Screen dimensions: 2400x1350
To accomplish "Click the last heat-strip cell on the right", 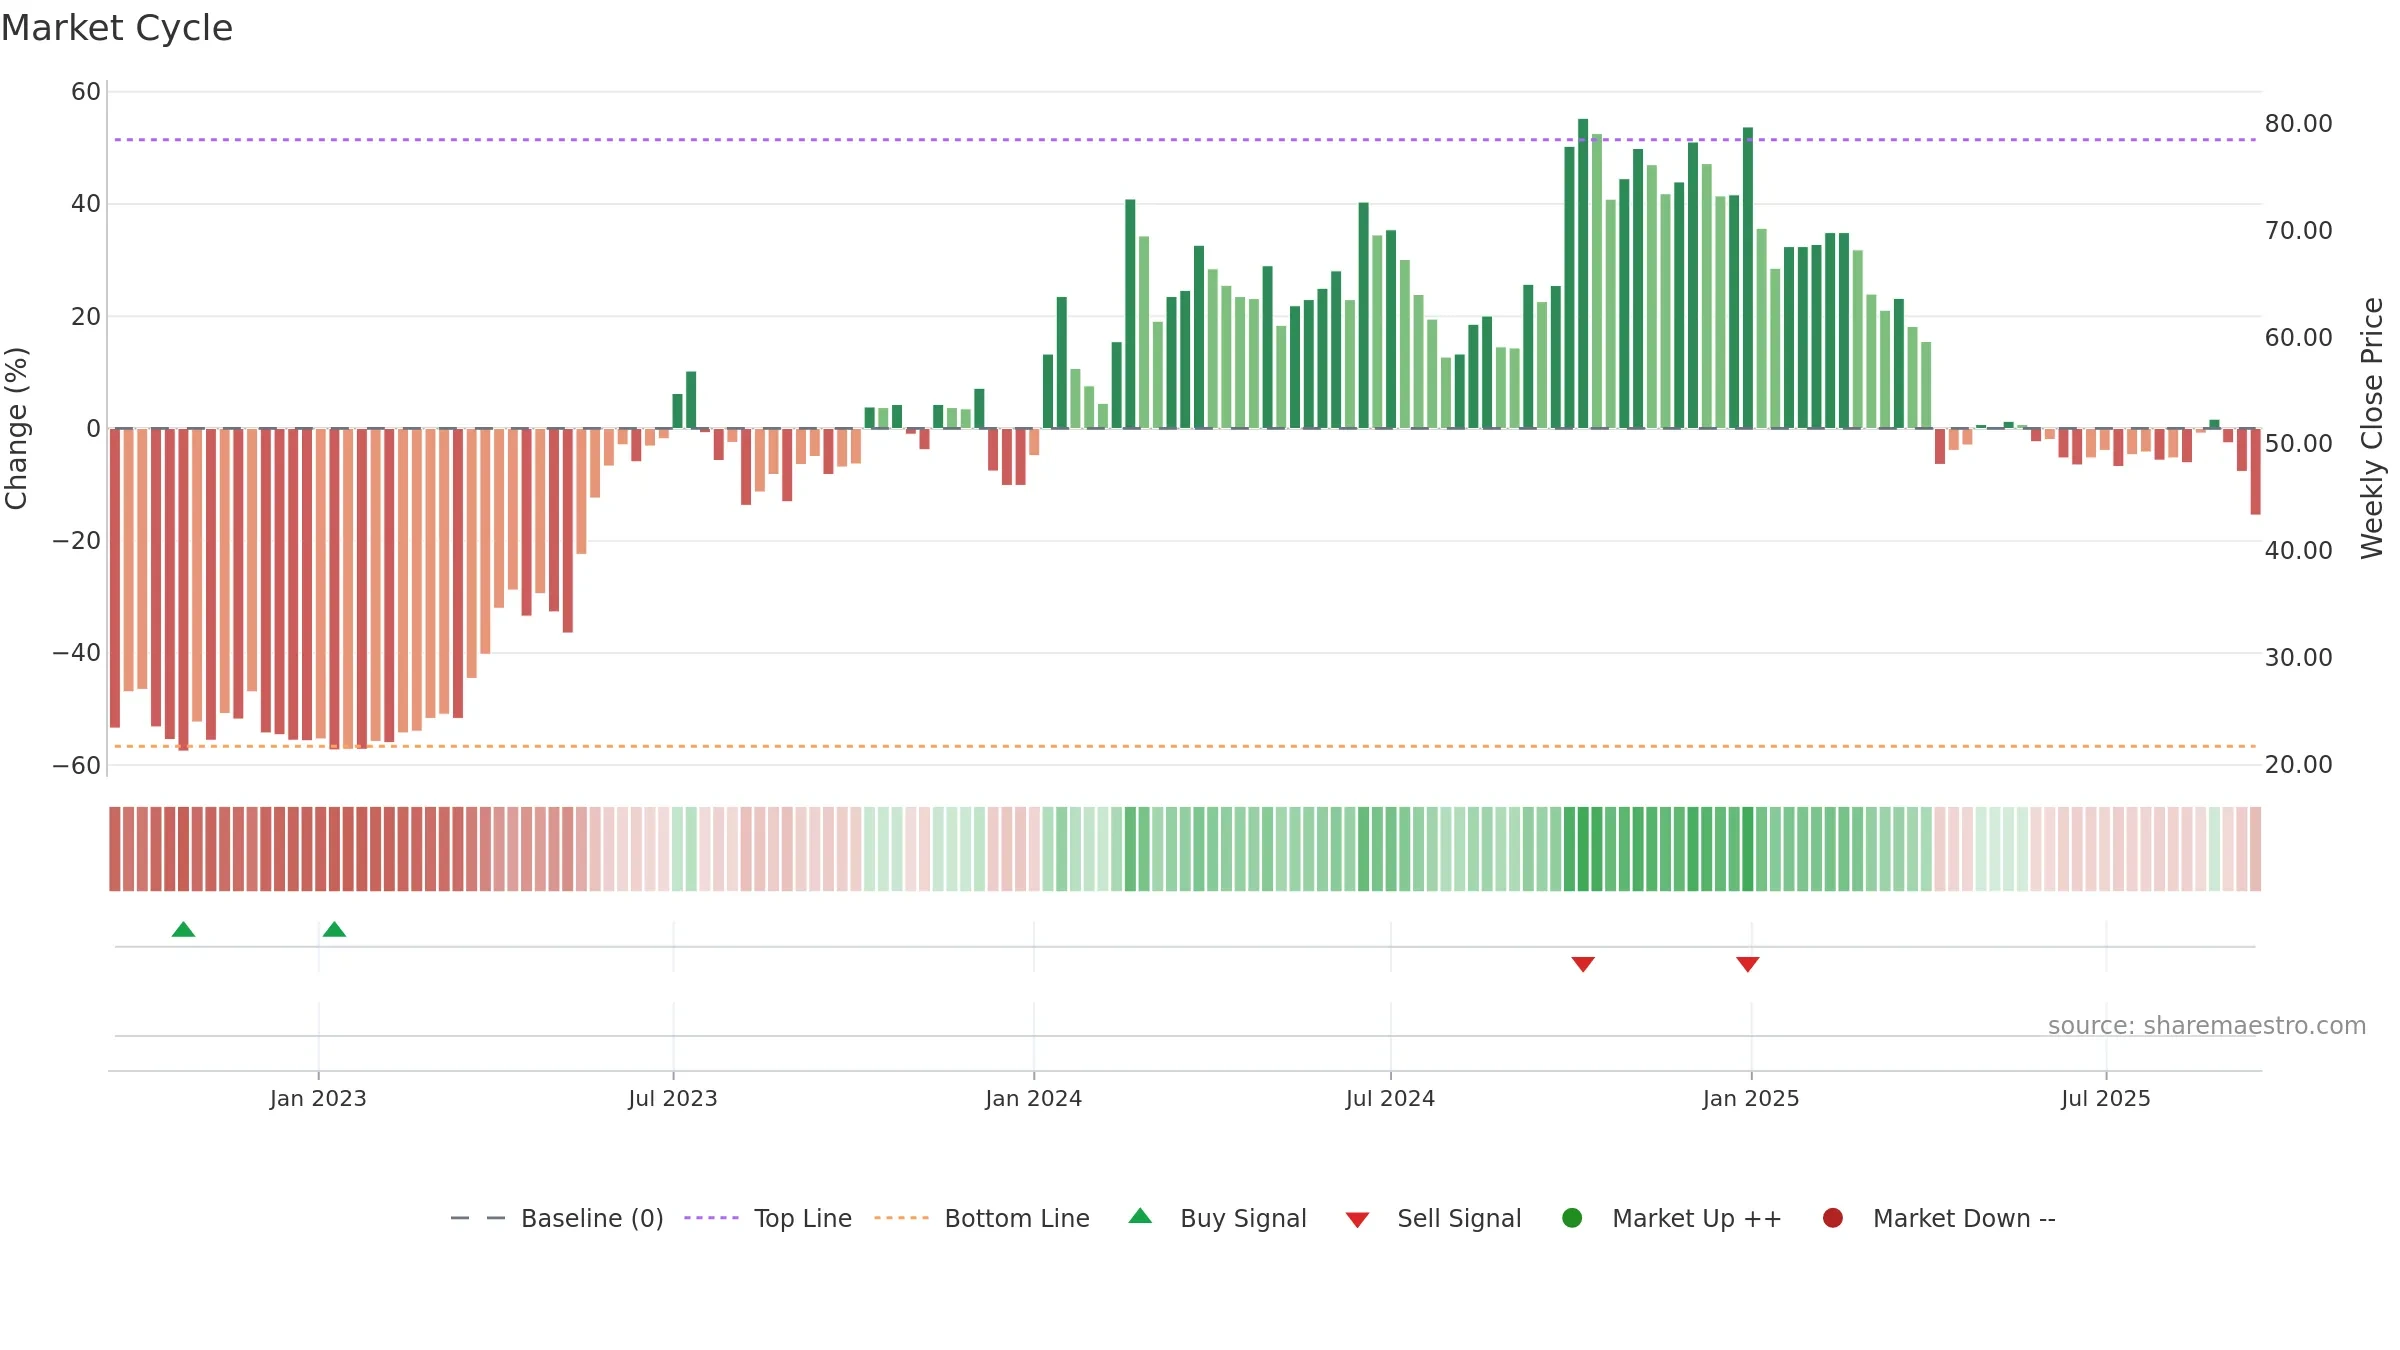I will [x=2256, y=849].
